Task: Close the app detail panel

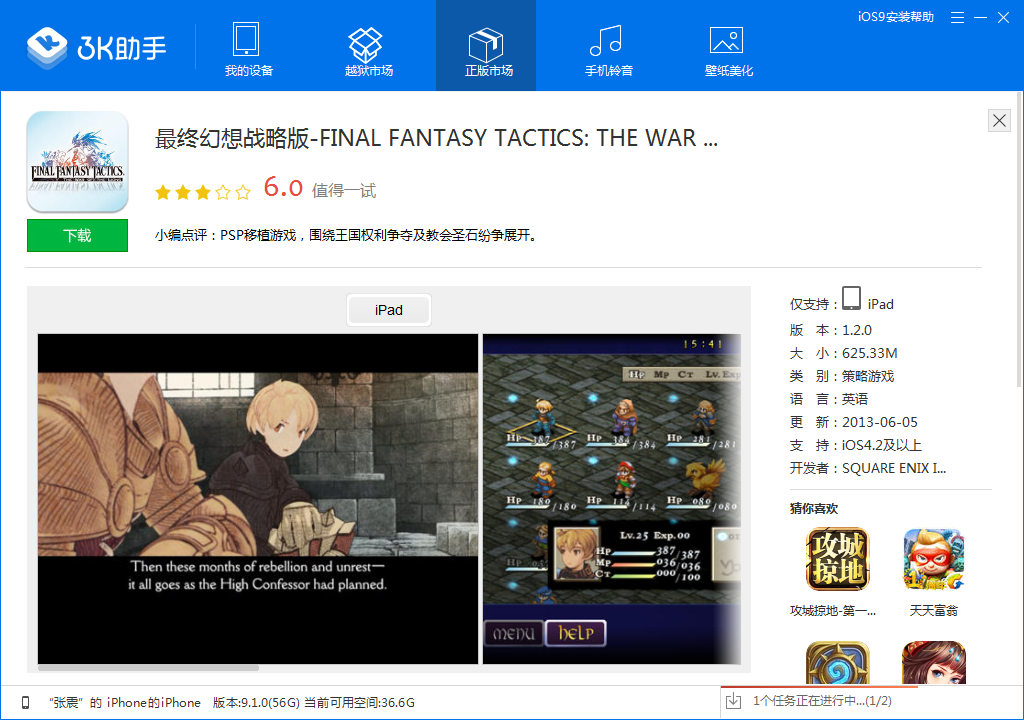Action: [999, 120]
